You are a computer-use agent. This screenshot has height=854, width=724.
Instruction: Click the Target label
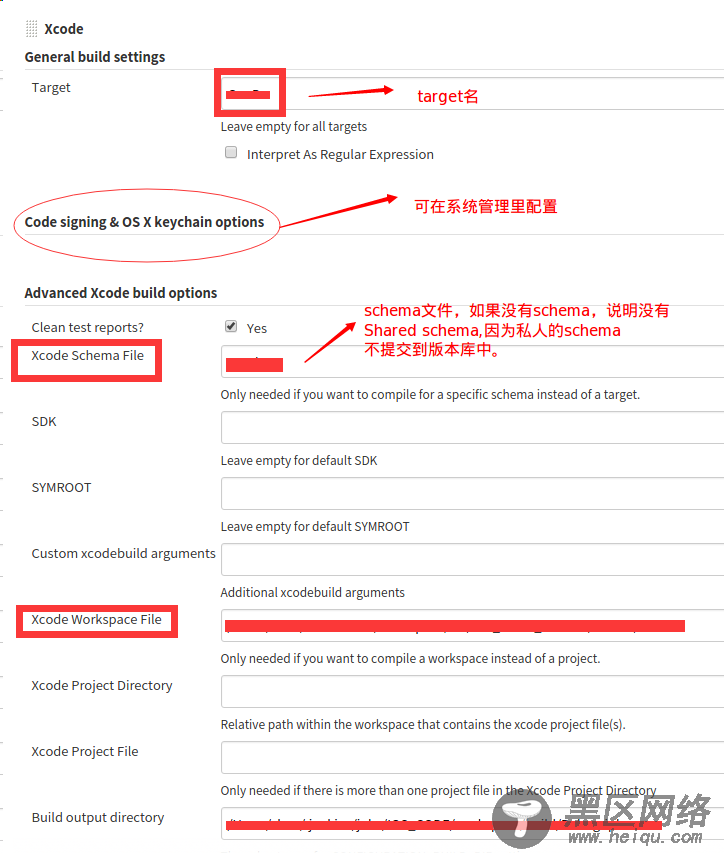click(x=51, y=88)
